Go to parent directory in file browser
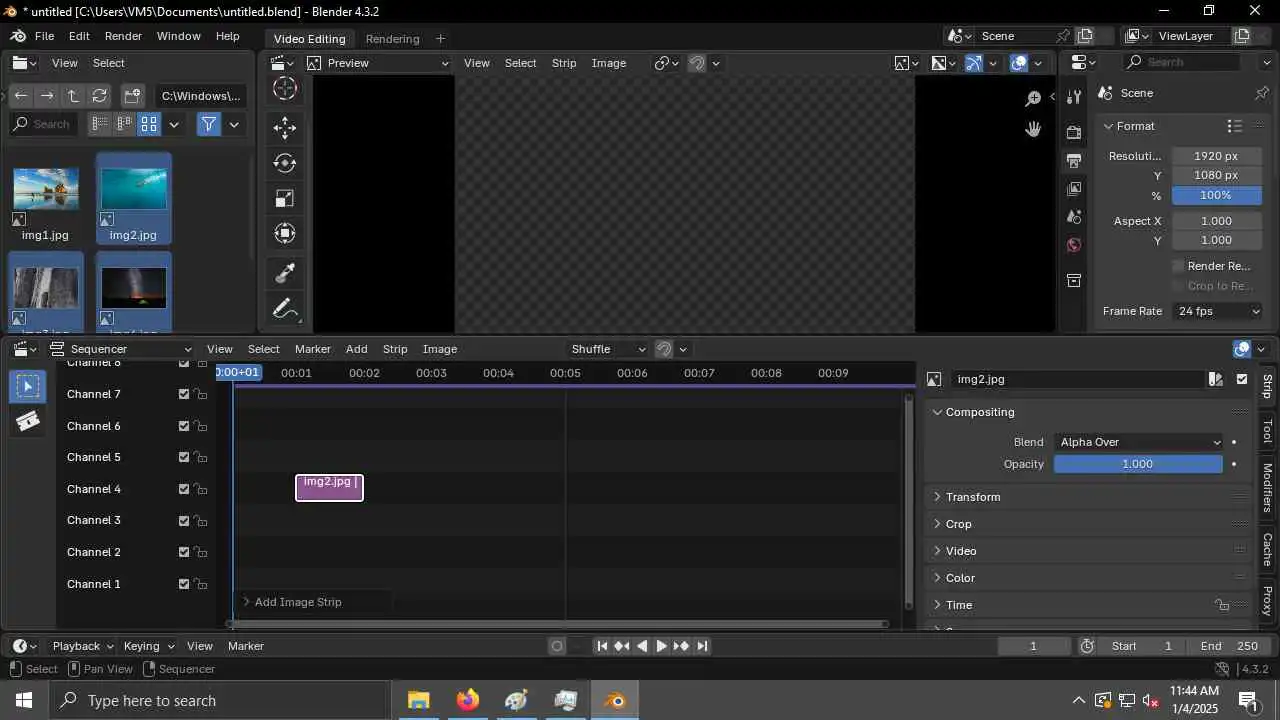Screen dimensions: 1280x720 click(x=73, y=96)
